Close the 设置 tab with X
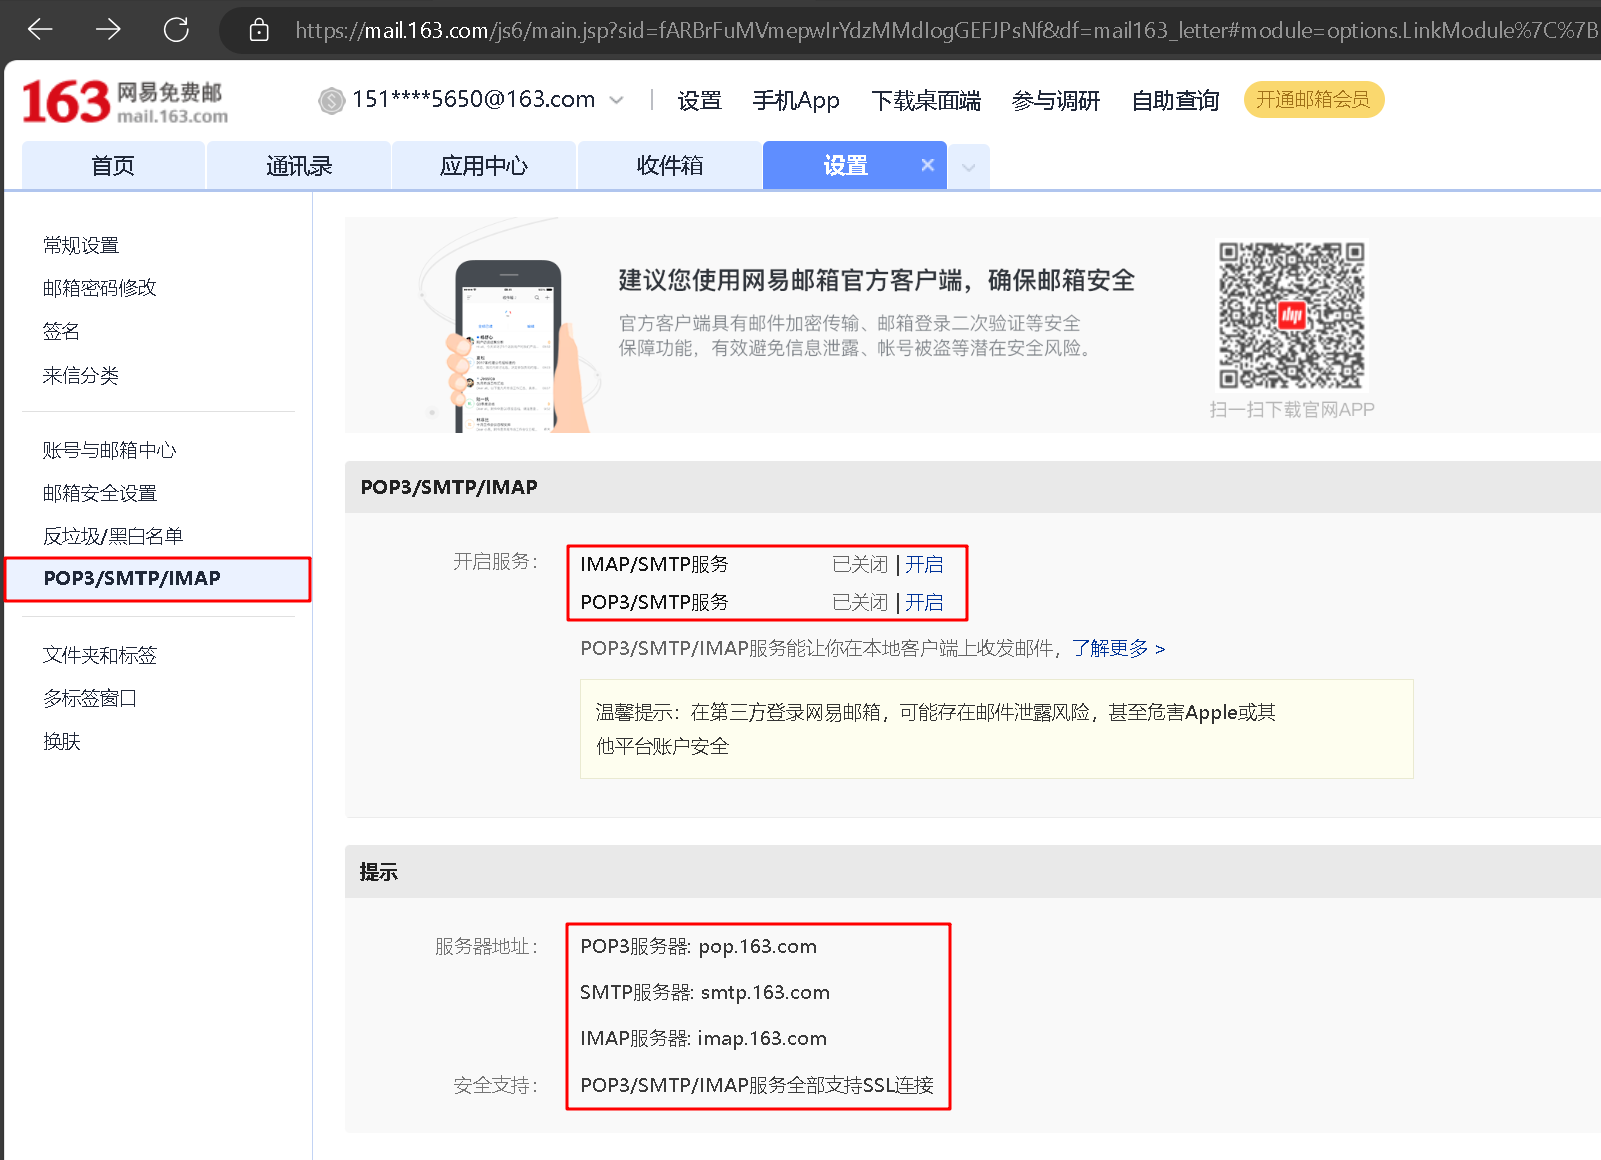This screenshot has height=1160, width=1601. click(928, 165)
